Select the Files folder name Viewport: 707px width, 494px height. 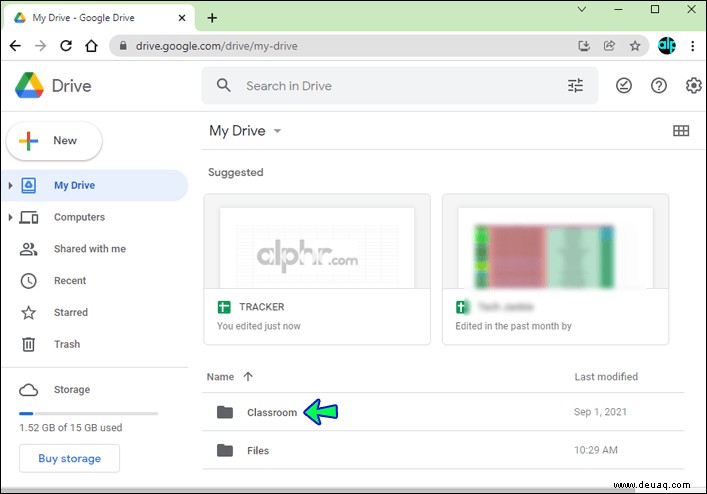point(258,450)
